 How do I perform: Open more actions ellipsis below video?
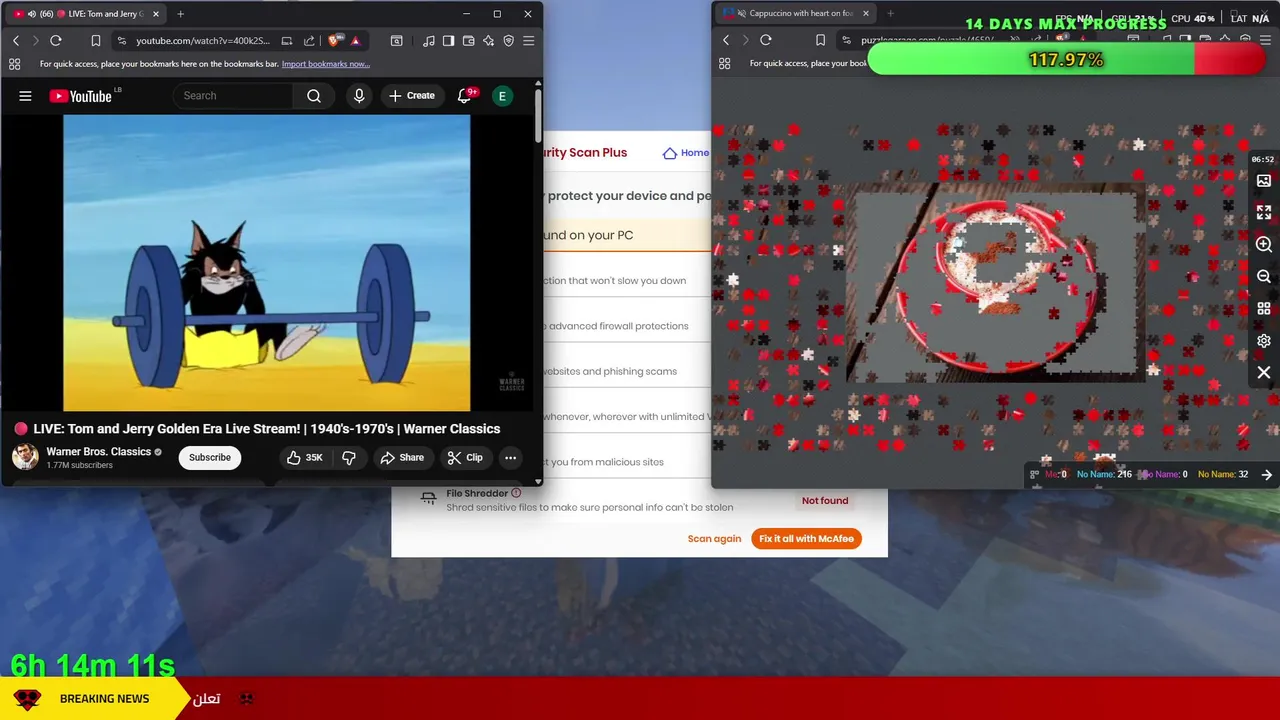tap(510, 458)
